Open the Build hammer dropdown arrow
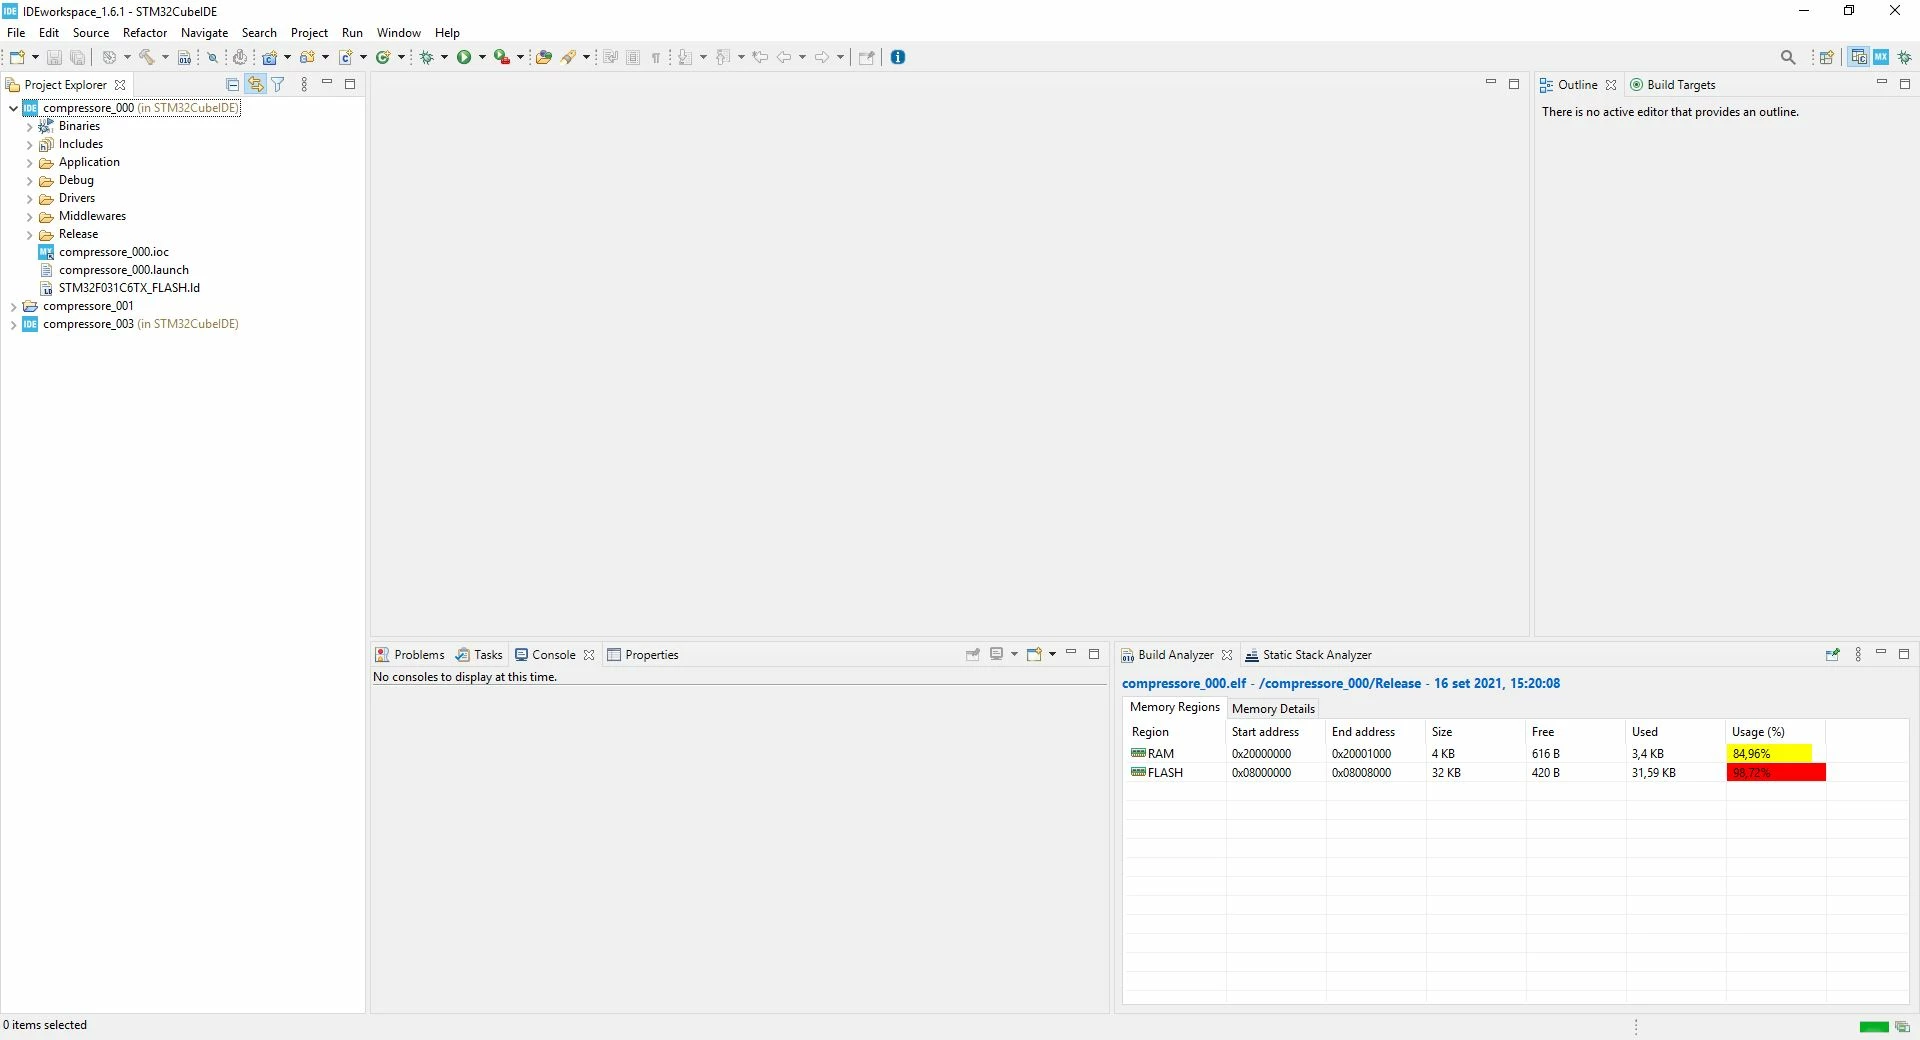The image size is (1920, 1040). [165, 57]
